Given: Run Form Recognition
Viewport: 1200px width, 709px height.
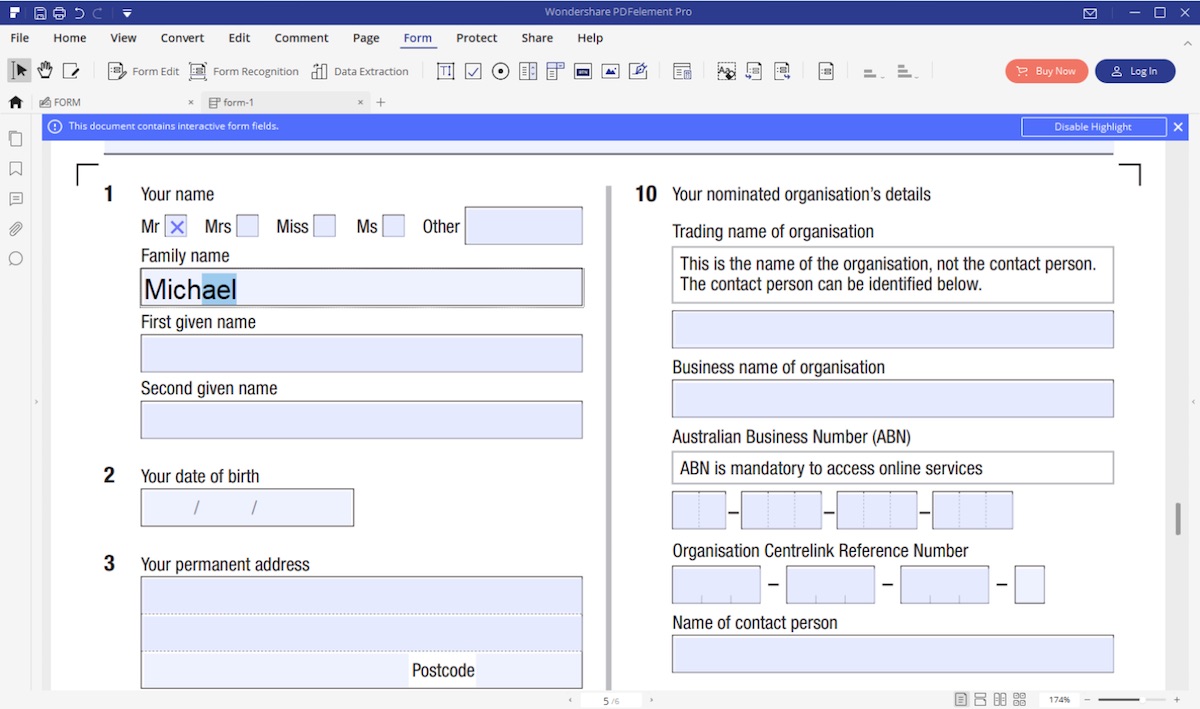Looking at the screenshot, I should click(x=244, y=71).
